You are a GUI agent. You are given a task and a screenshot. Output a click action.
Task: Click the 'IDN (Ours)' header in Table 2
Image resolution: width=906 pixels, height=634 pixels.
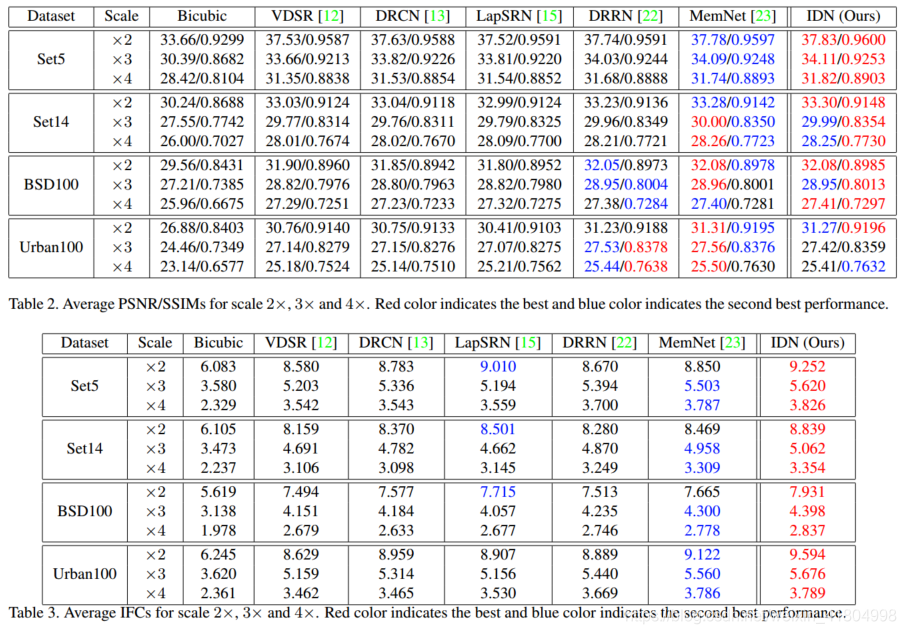click(x=843, y=16)
